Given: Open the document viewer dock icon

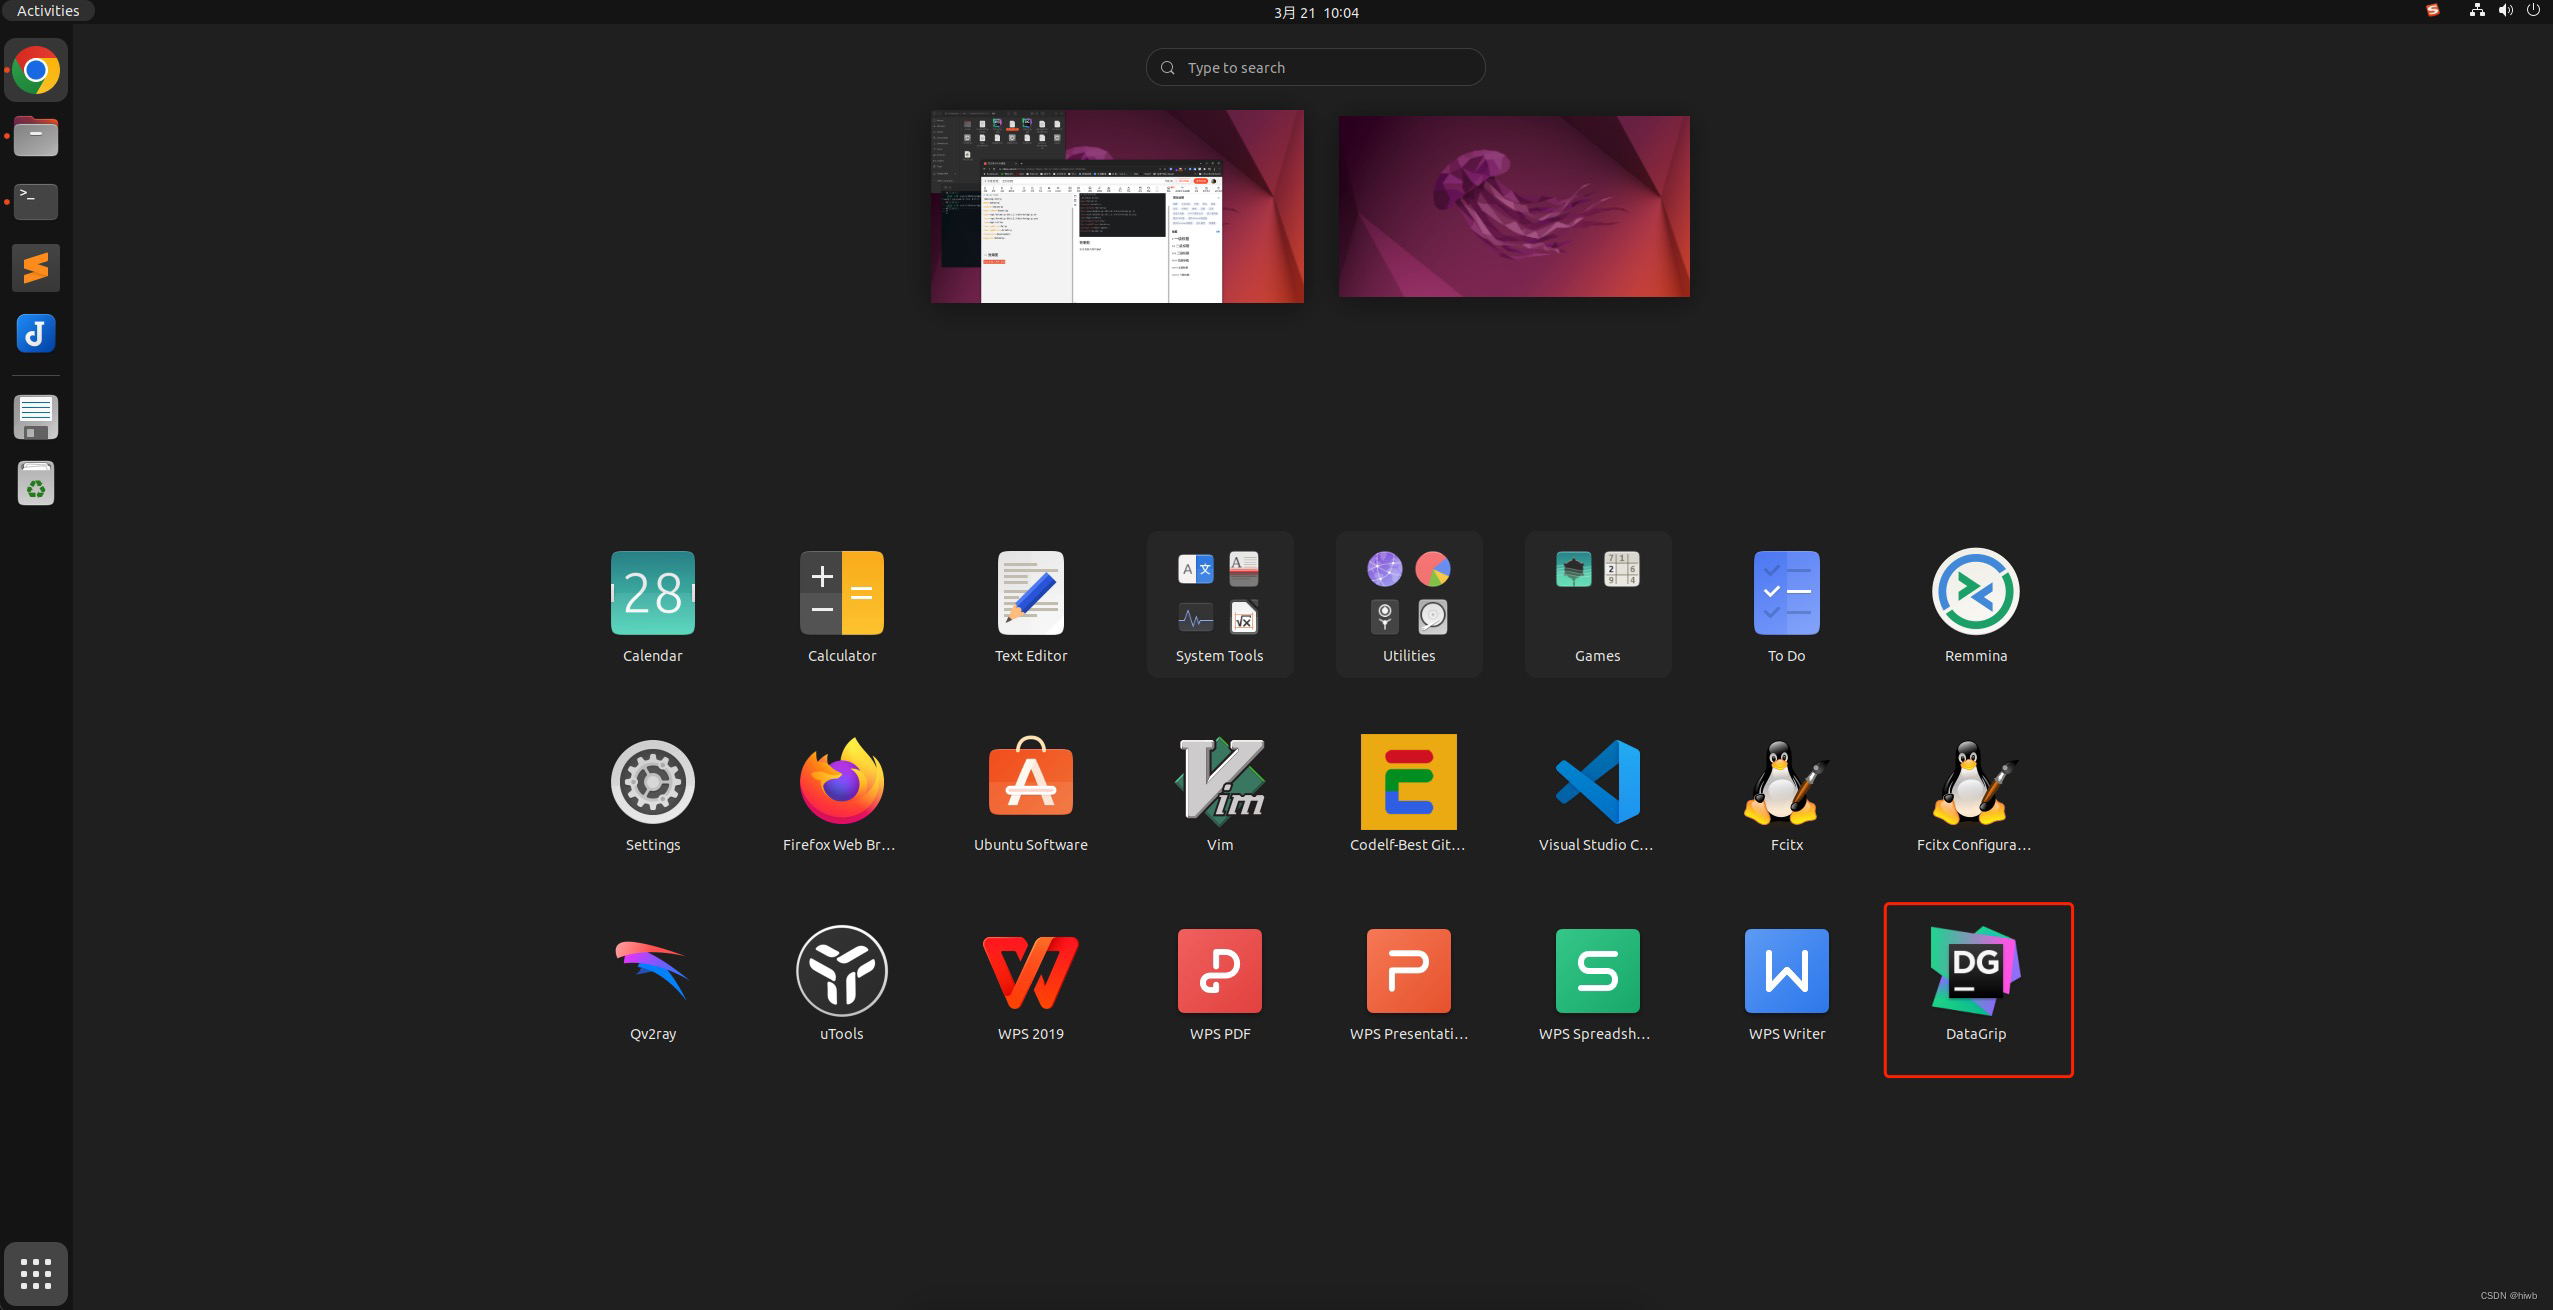Looking at the screenshot, I should click(x=36, y=417).
